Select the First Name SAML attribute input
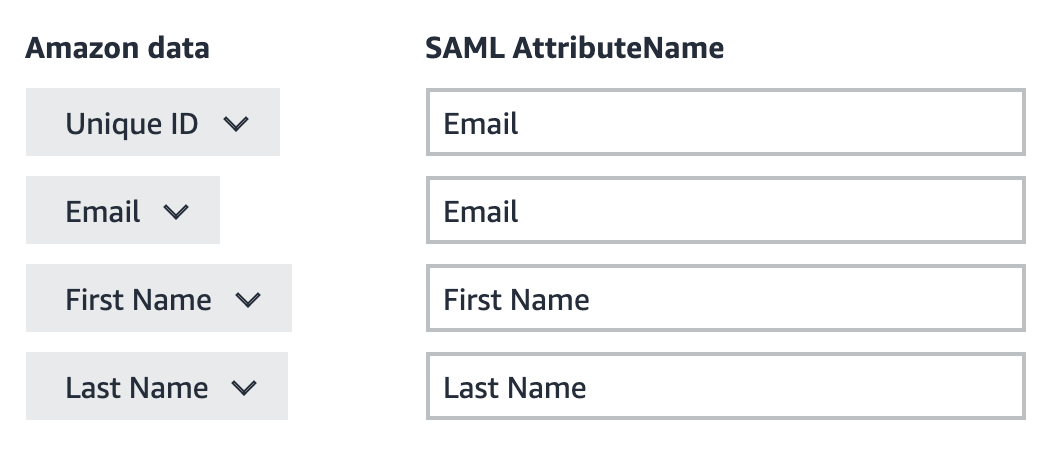This screenshot has width=1052, height=452. [x=725, y=298]
